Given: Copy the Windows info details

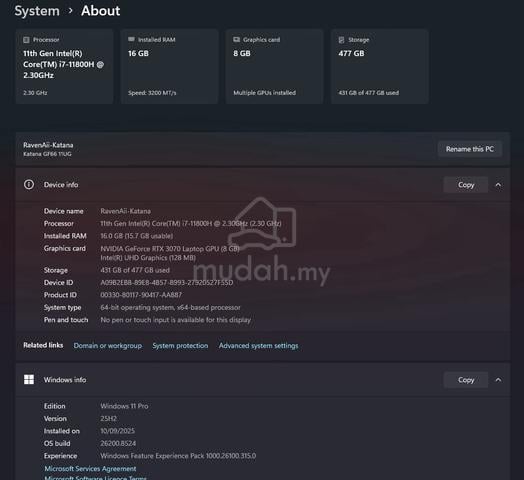Looking at the screenshot, I should coord(466,380).
